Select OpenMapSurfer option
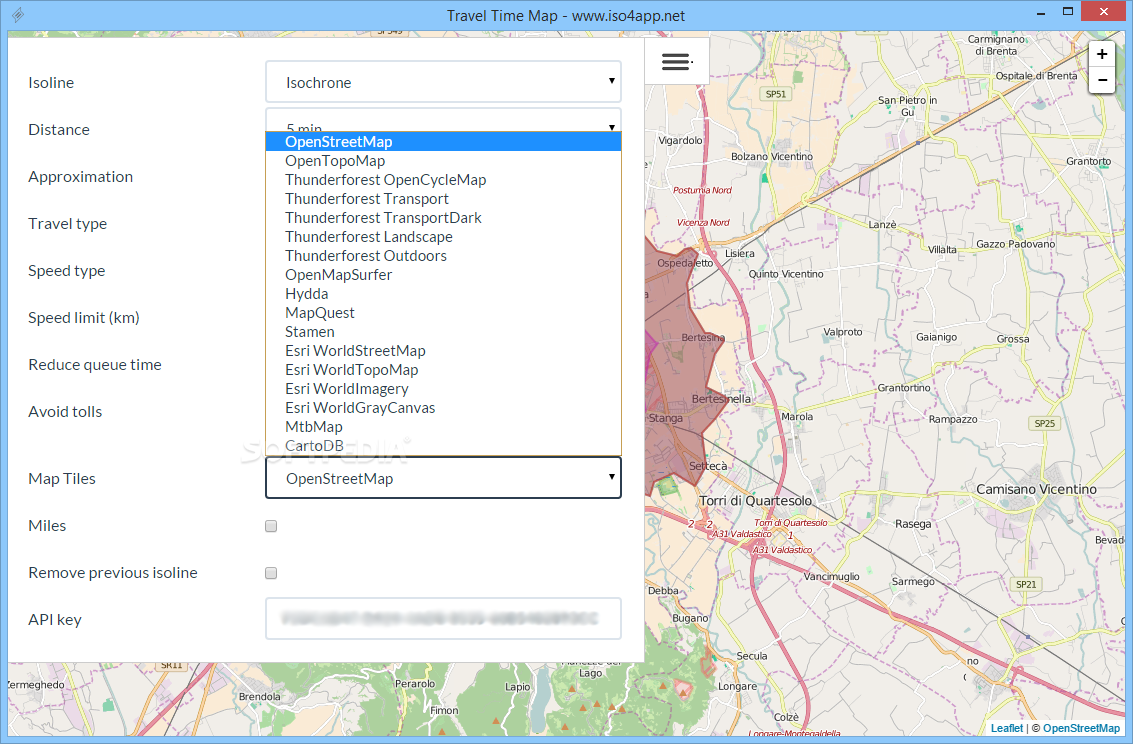 click(443, 275)
